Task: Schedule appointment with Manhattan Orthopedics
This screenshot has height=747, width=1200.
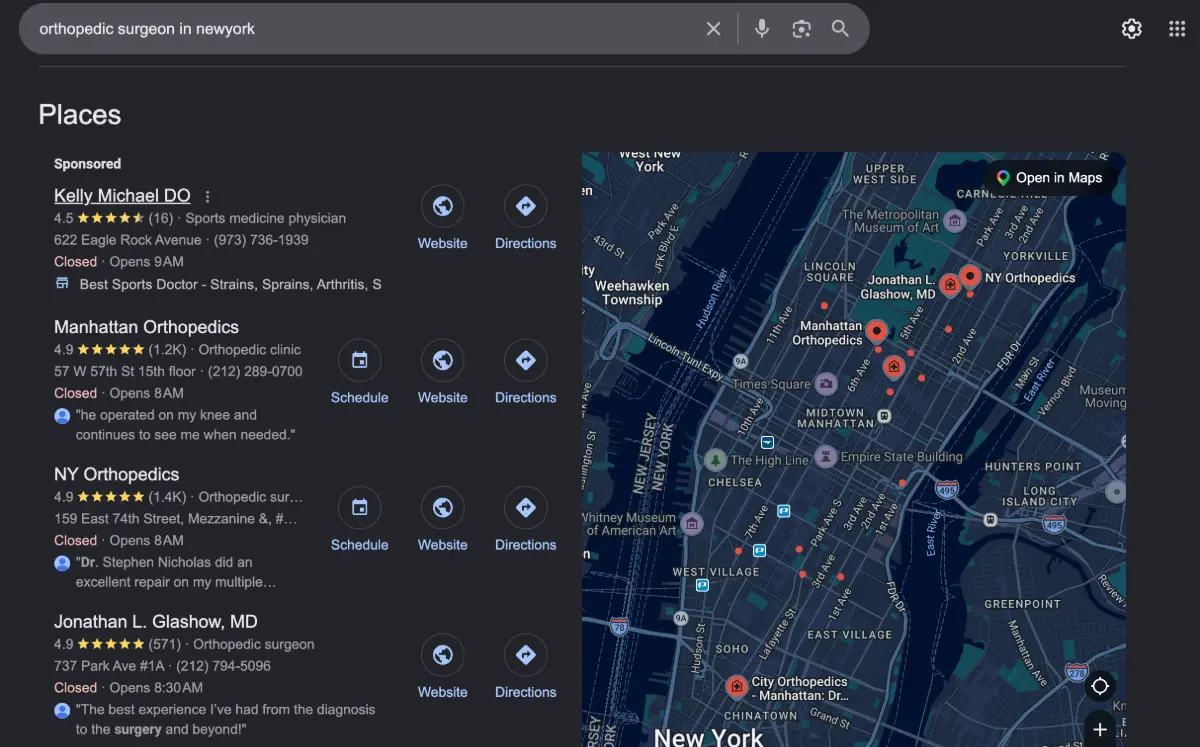Action: point(359,361)
